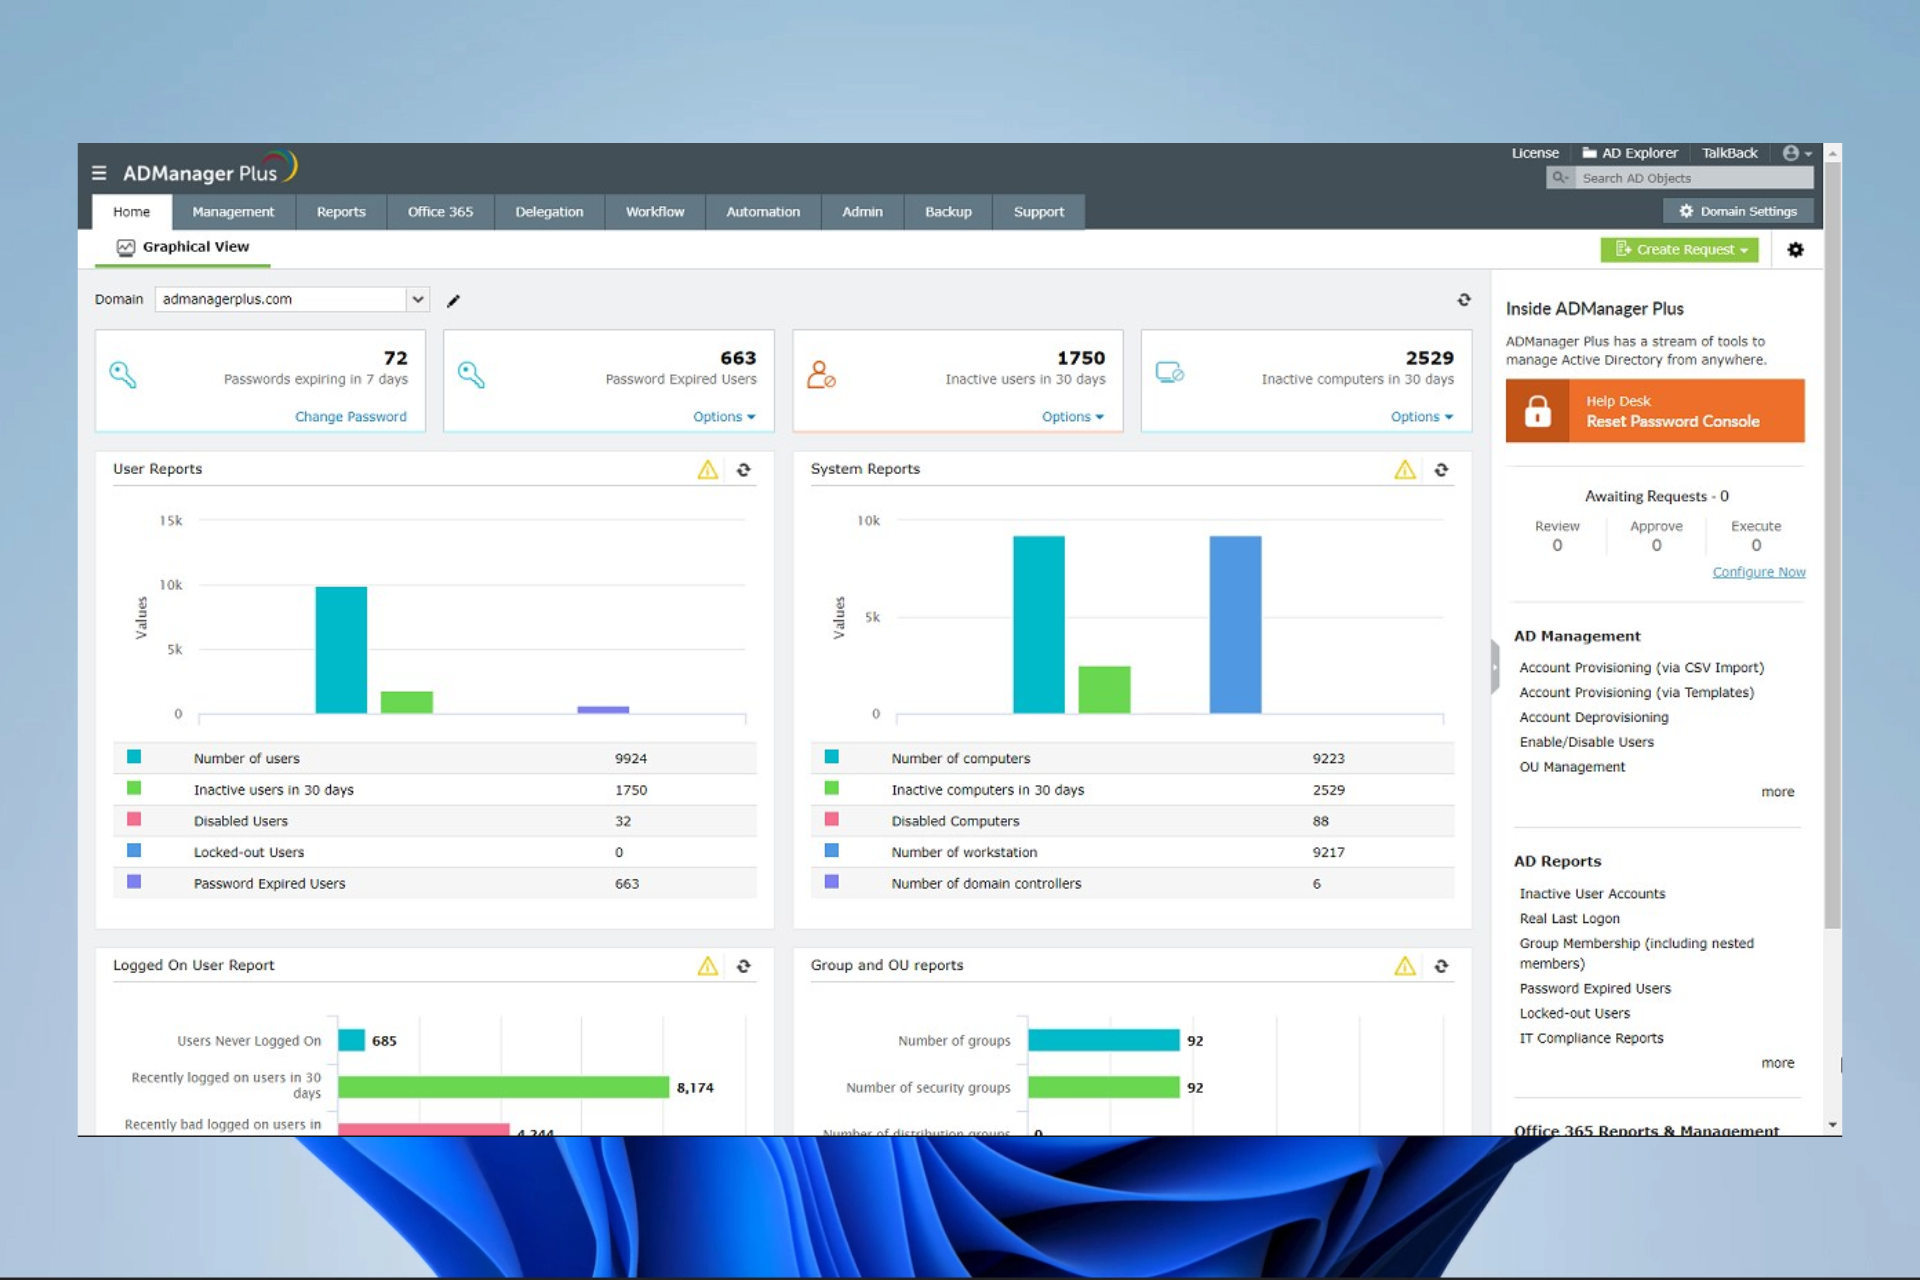Click the Search AD Objects field

(1693, 178)
